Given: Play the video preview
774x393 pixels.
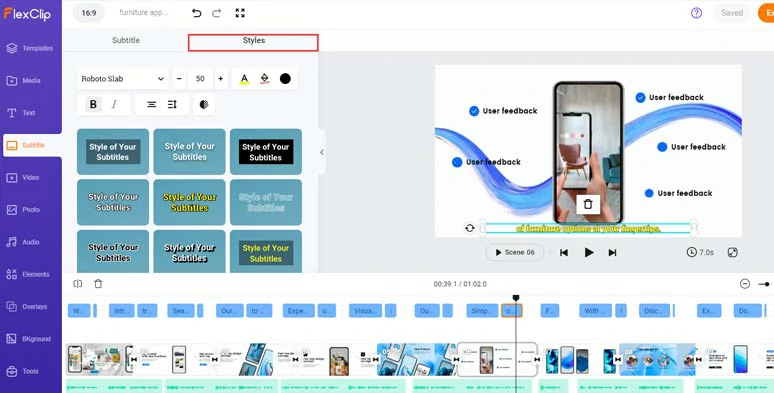Looking at the screenshot, I should pyautogui.click(x=588, y=252).
